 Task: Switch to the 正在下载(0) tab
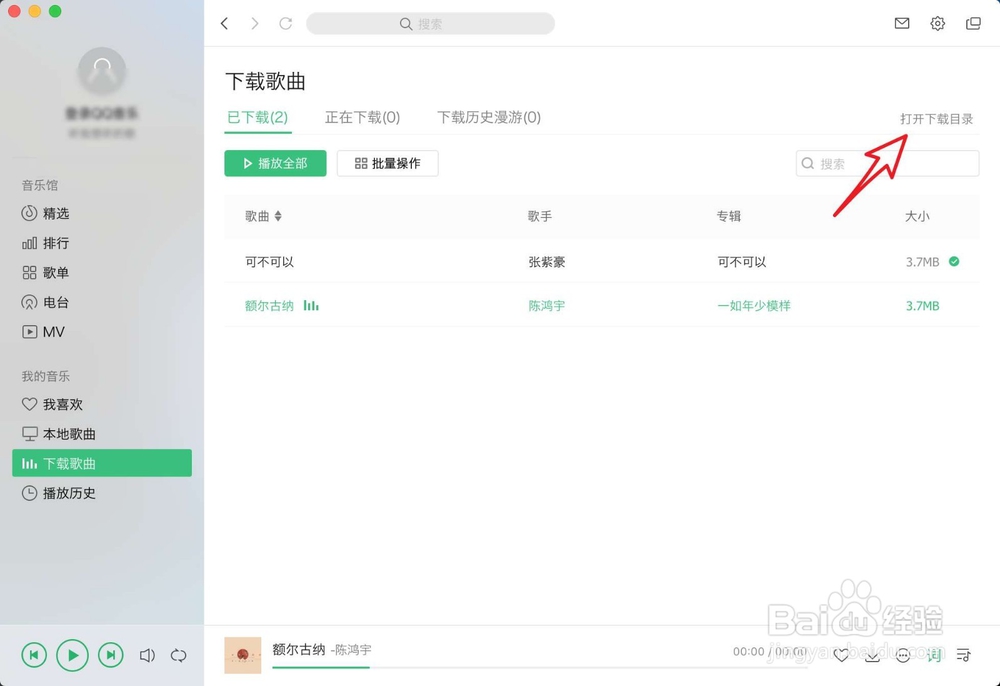pos(362,117)
